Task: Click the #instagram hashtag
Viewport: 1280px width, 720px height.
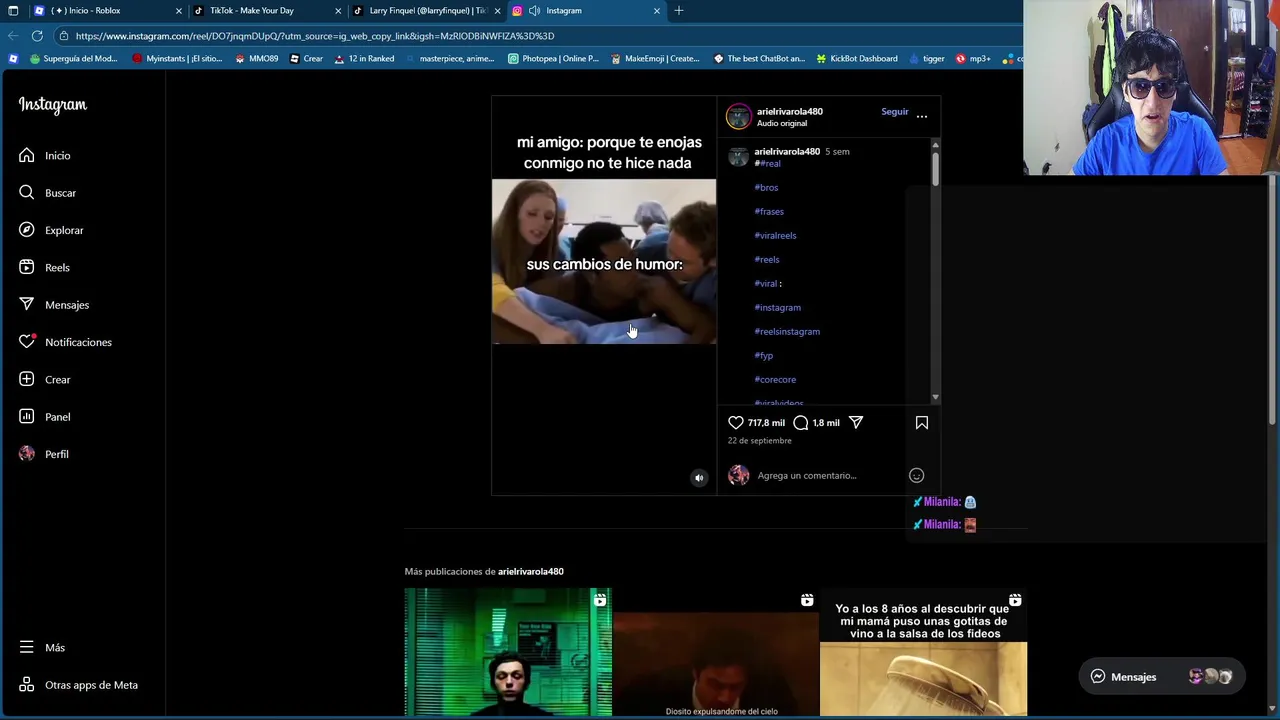Action: [777, 308]
